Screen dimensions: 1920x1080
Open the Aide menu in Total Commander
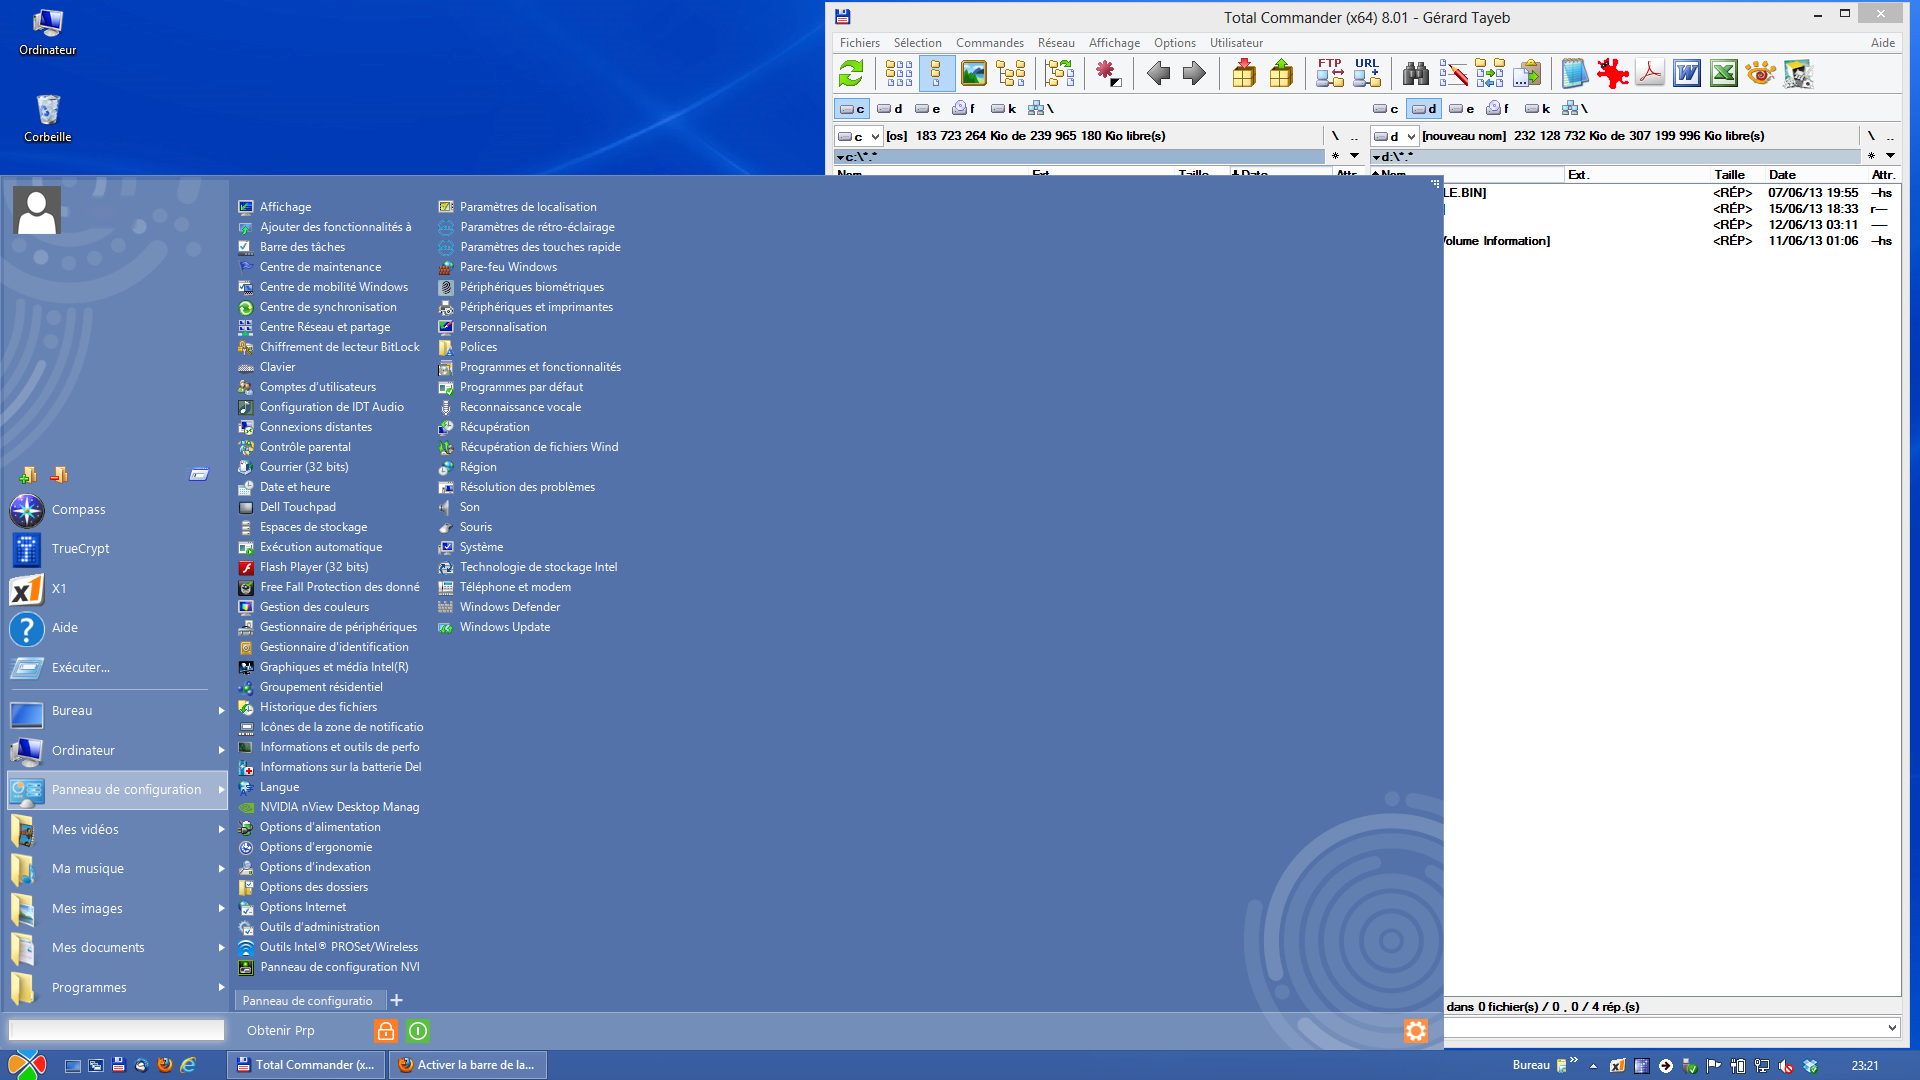tap(1882, 43)
